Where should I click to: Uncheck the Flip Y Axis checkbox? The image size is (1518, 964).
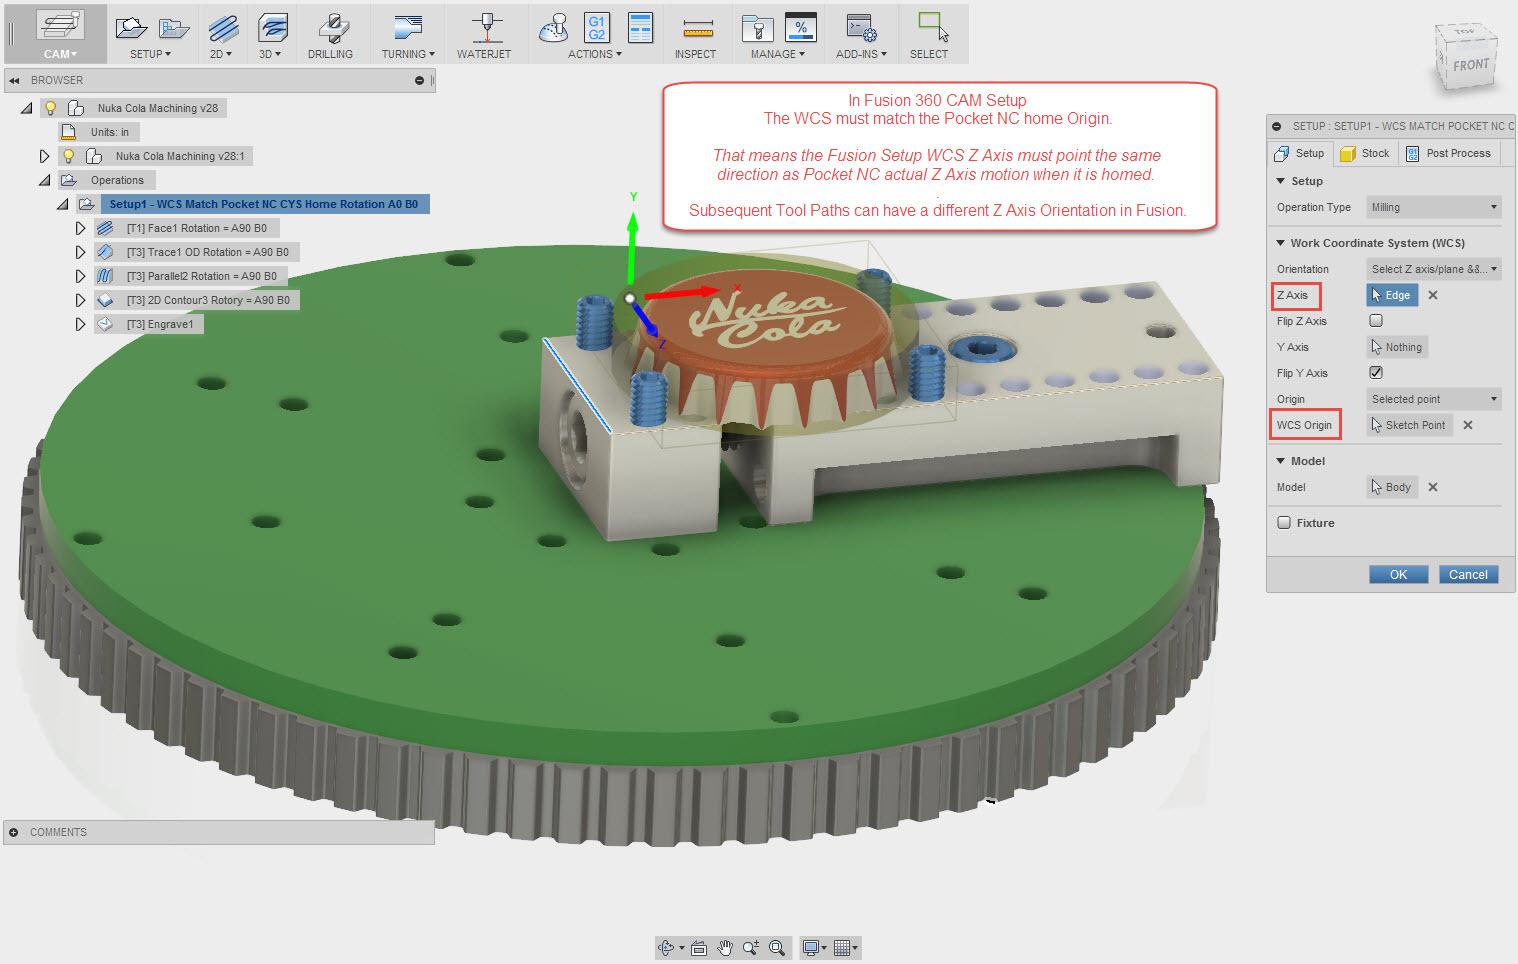pyautogui.click(x=1376, y=373)
